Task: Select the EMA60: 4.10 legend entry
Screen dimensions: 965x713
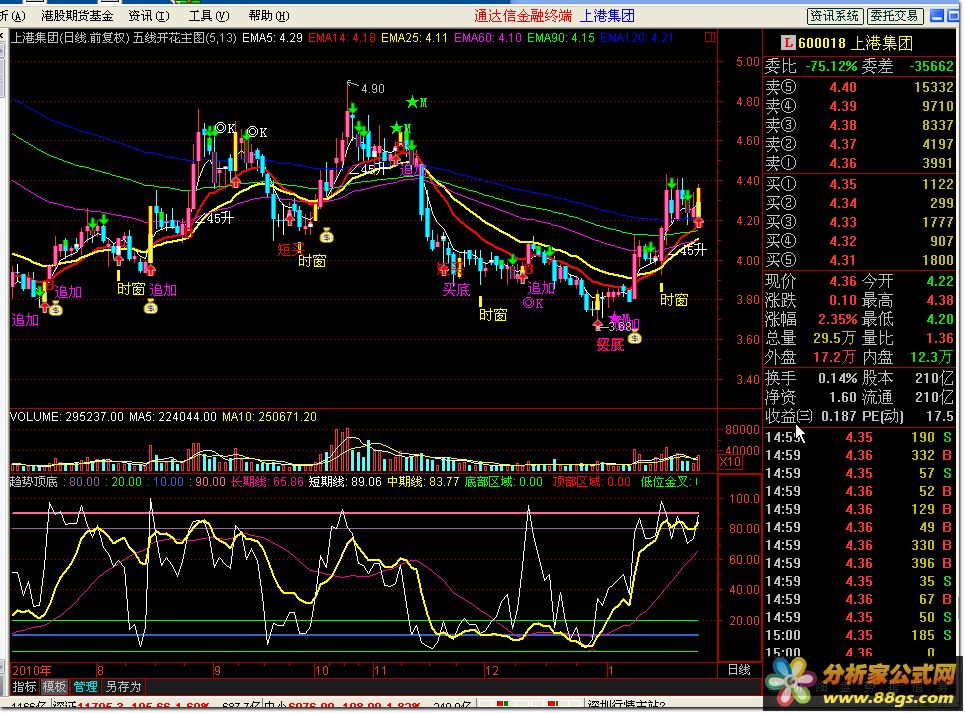Action: click(487, 38)
